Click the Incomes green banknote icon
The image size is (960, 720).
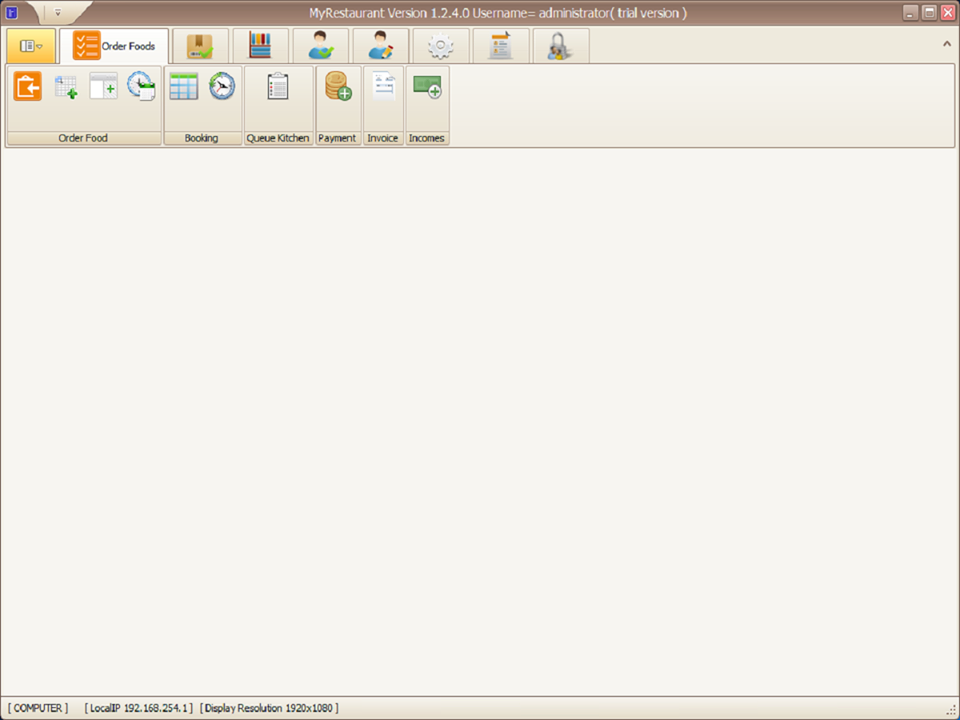click(427, 86)
